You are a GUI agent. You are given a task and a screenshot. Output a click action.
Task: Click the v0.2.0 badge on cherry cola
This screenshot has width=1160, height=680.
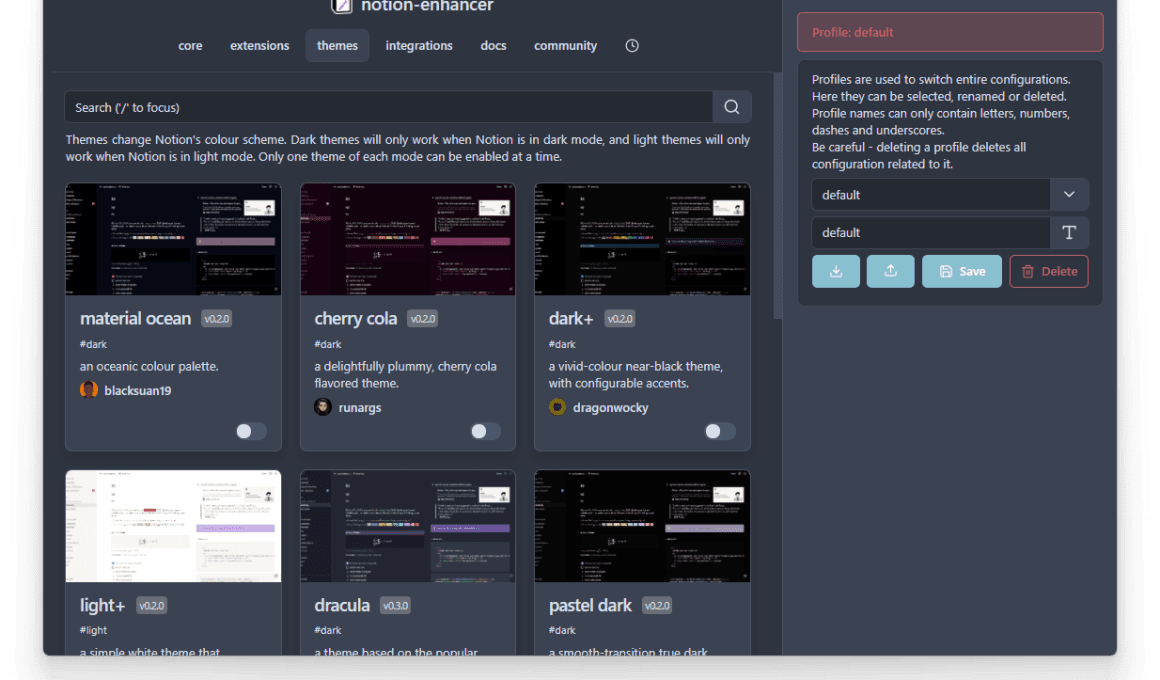pyautogui.click(x=422, y=319)
